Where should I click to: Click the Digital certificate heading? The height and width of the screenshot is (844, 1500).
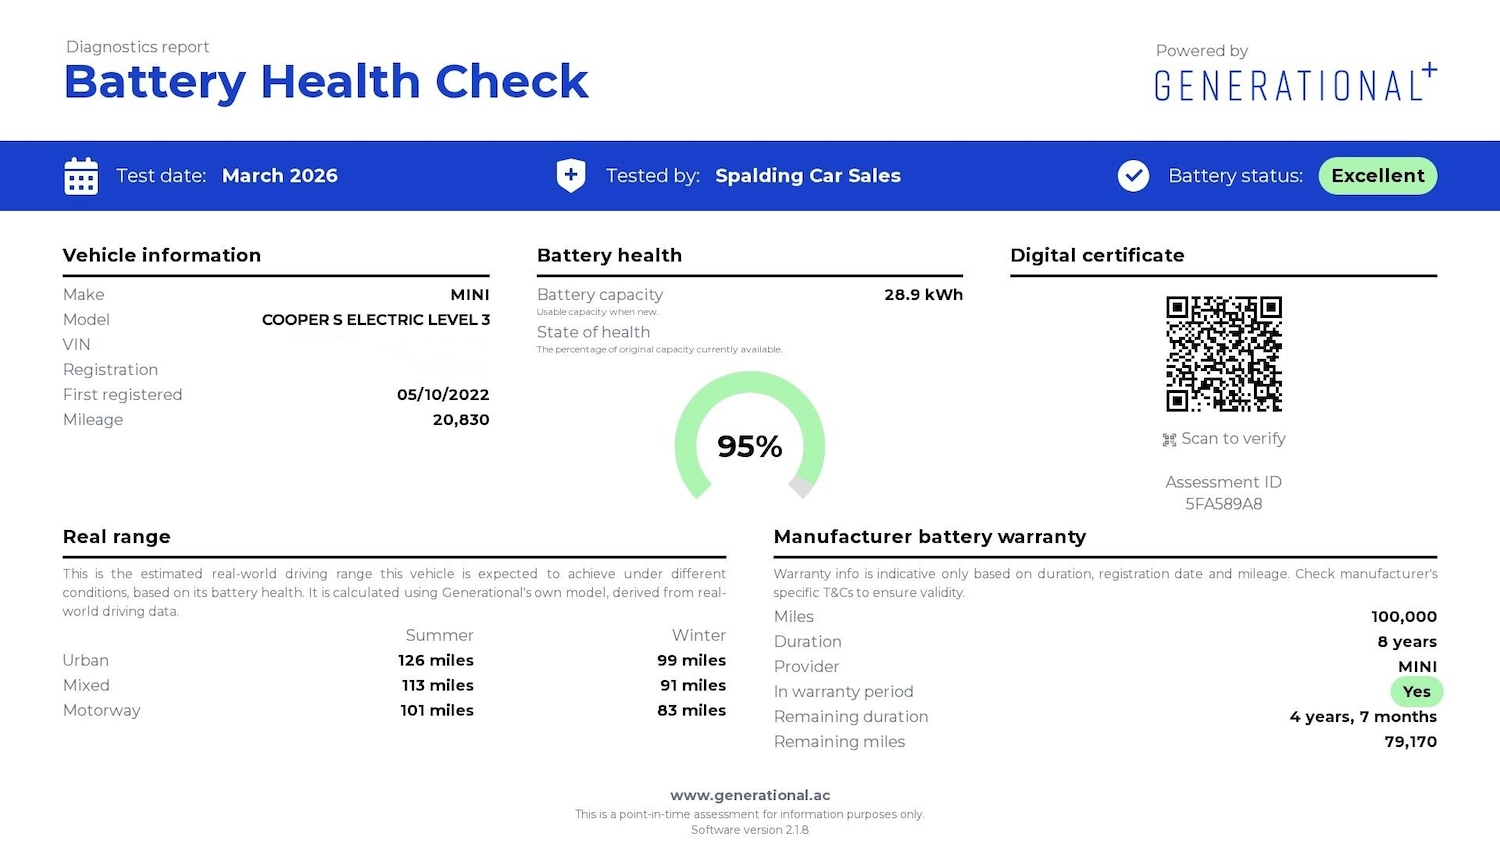point(1097,256)
